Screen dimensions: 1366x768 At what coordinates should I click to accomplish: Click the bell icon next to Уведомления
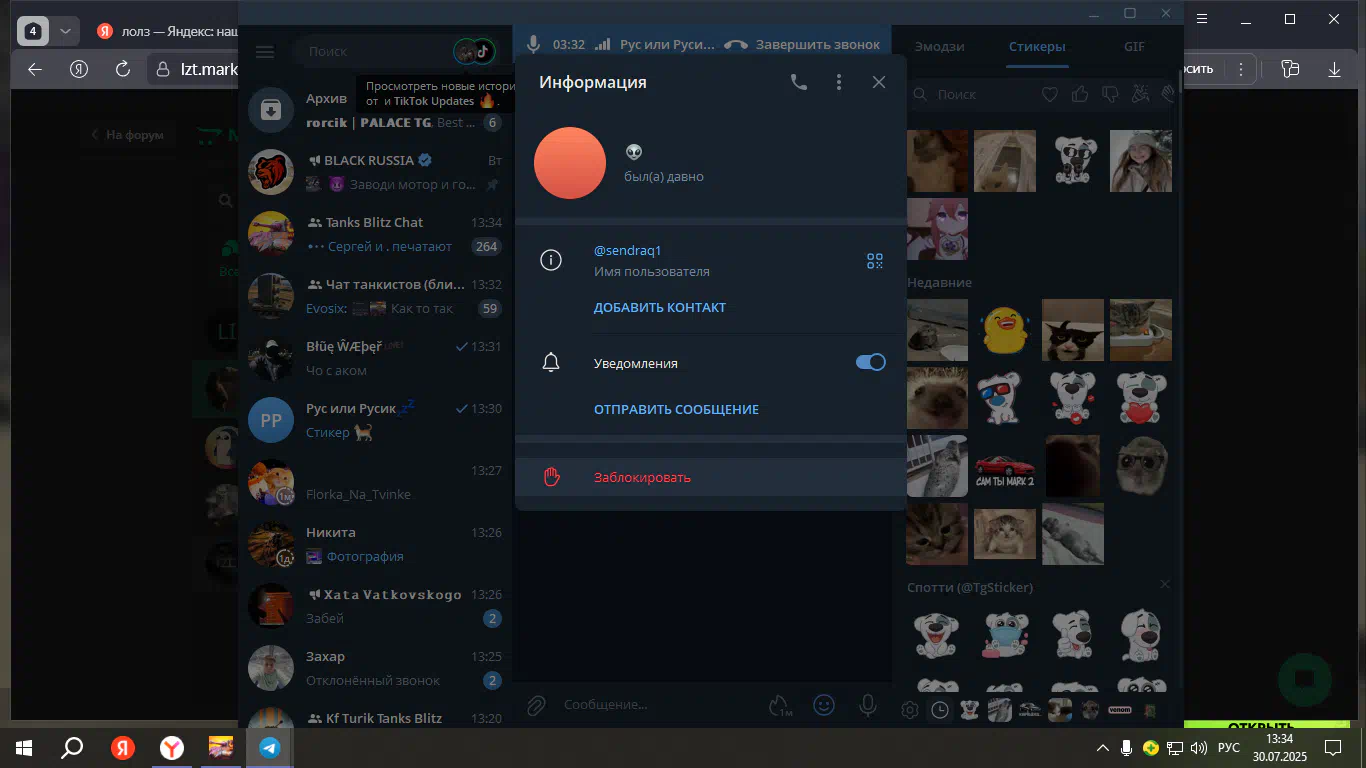click(x=551, y=362)
